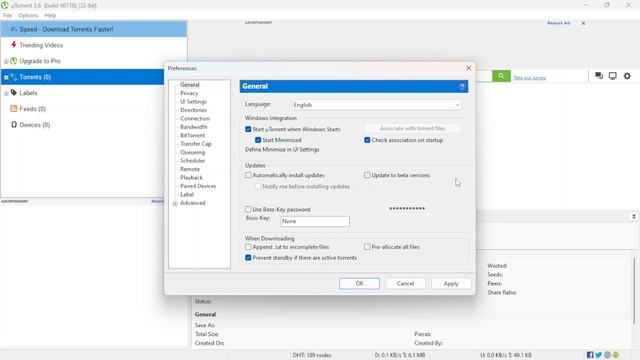The image size is (640, 360).
Task: Open the File menu
Action: (x=7, y=15)
